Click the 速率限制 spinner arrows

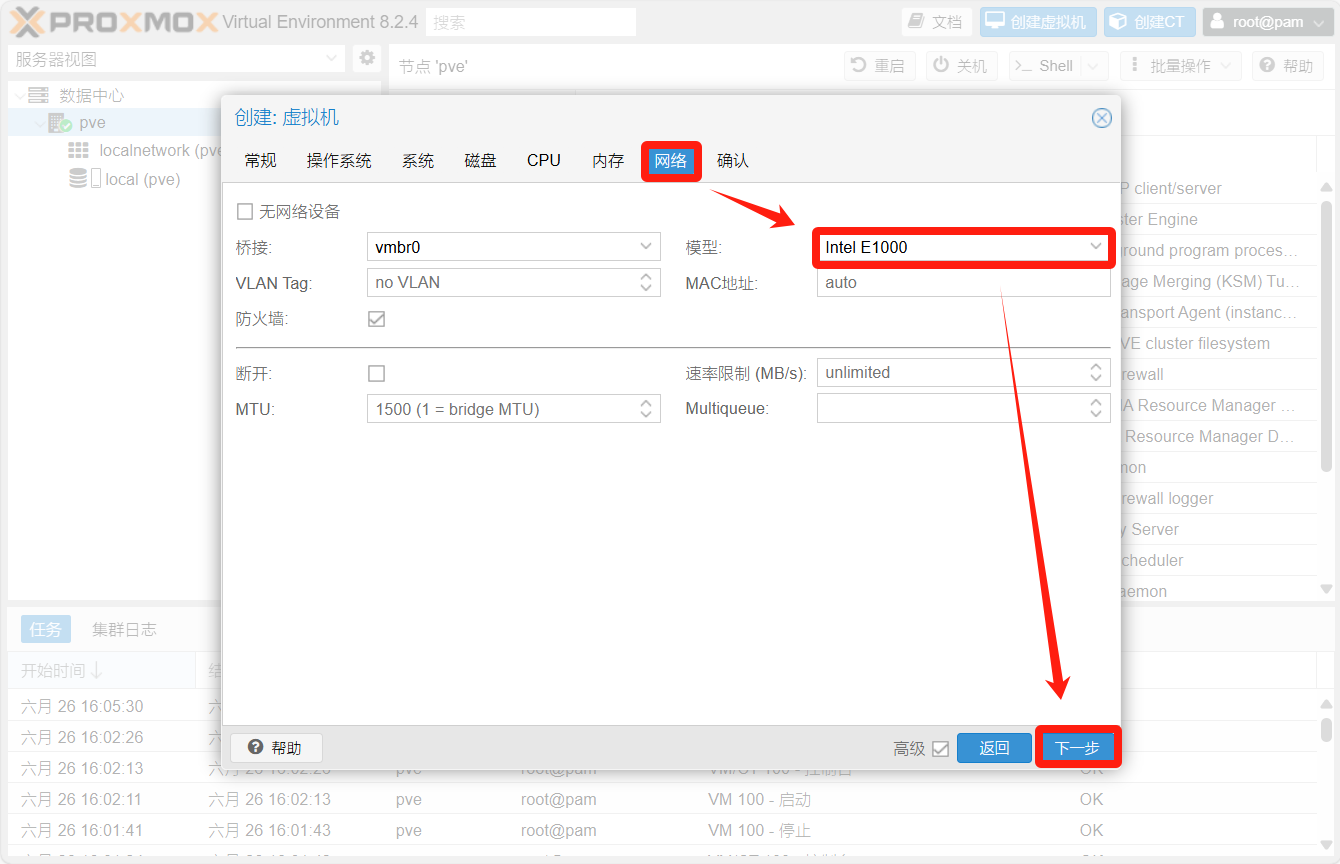pos(1096,372)
